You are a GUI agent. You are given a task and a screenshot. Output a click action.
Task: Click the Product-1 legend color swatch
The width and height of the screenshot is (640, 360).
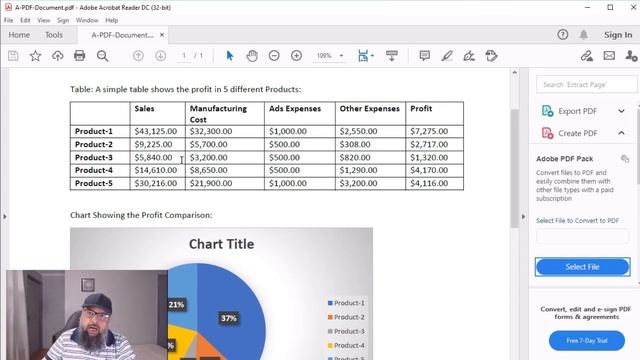click(x=330, y=303)
